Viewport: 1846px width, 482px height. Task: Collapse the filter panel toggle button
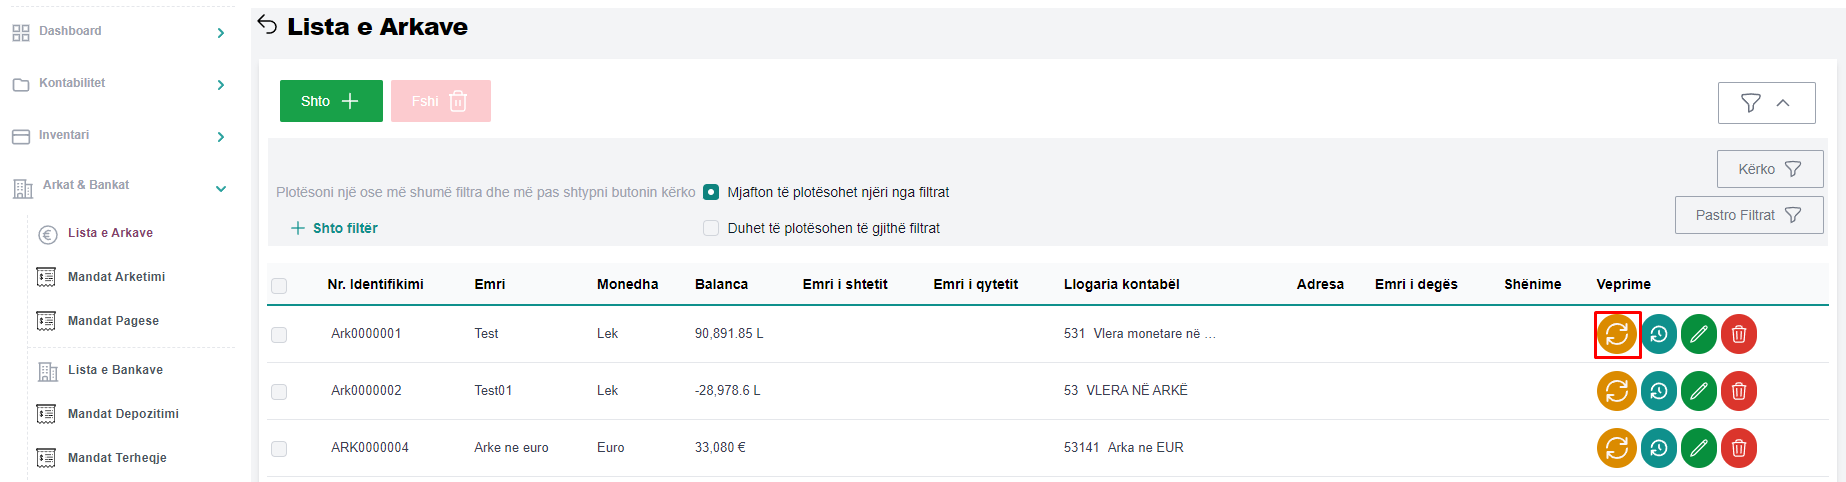1766,103
